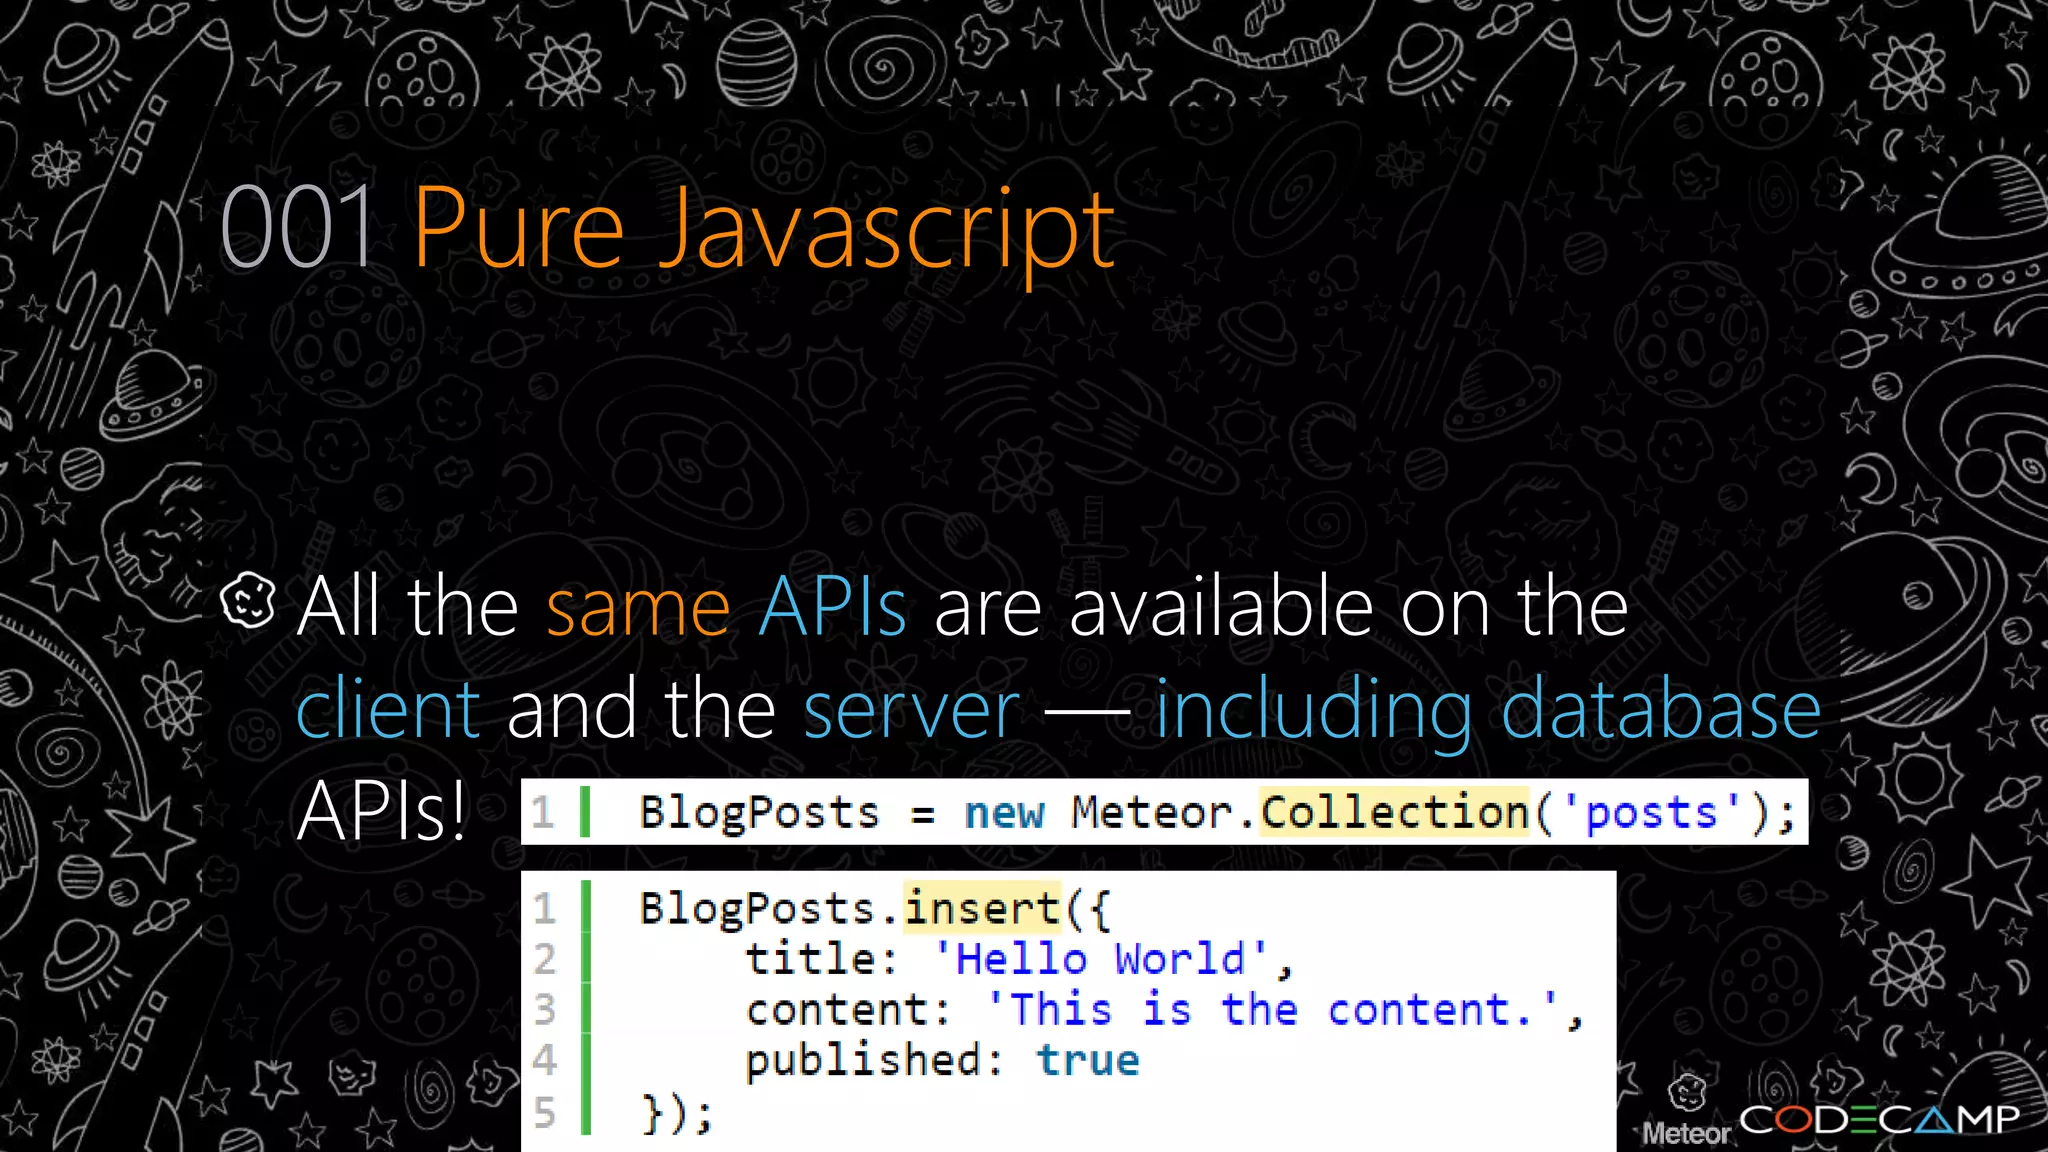
Task: Click the Meteor logo icon above the Meteor label
Action: 1687,1094
